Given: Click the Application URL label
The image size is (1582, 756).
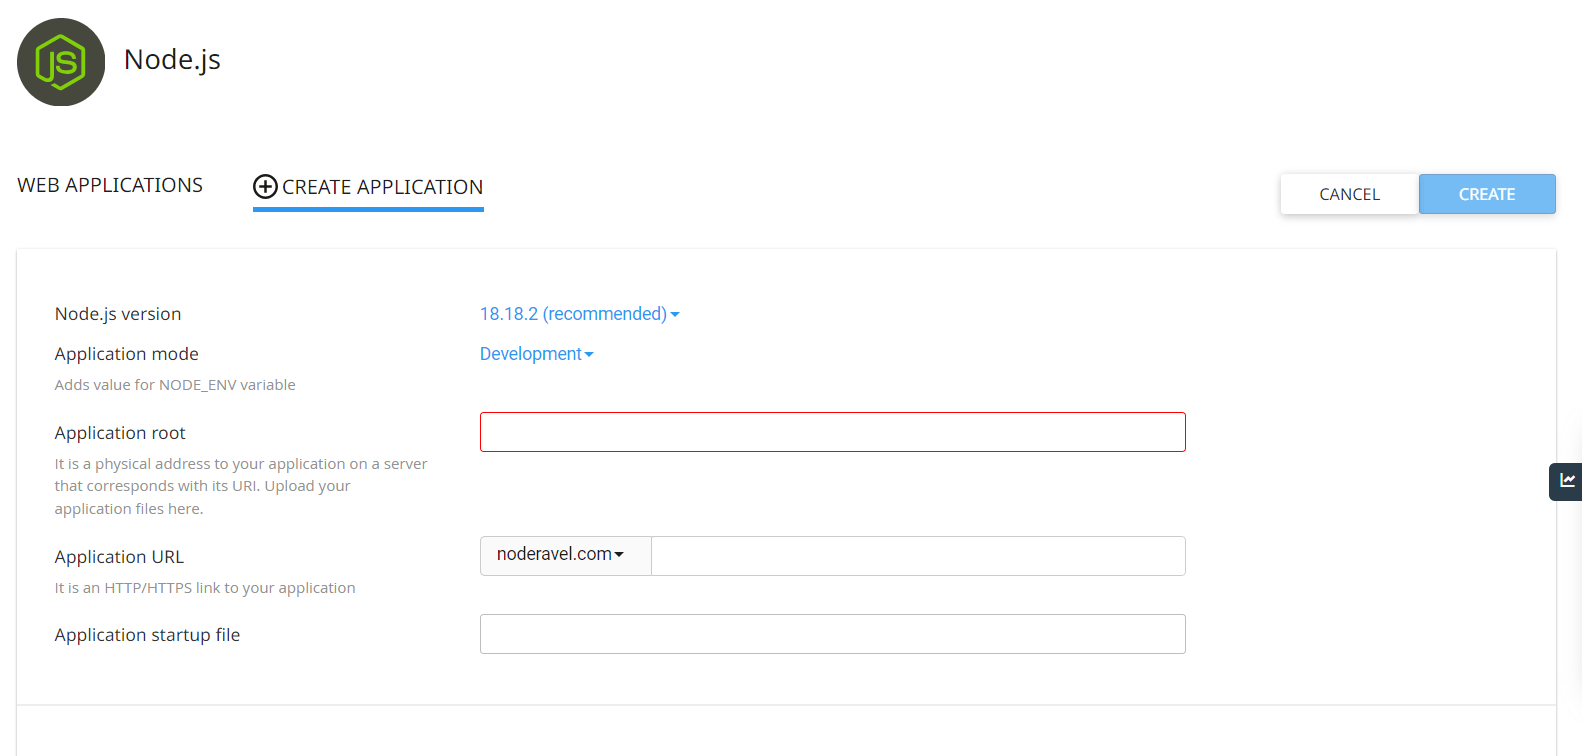Looking at the screenshot, I should coord(119,557).
